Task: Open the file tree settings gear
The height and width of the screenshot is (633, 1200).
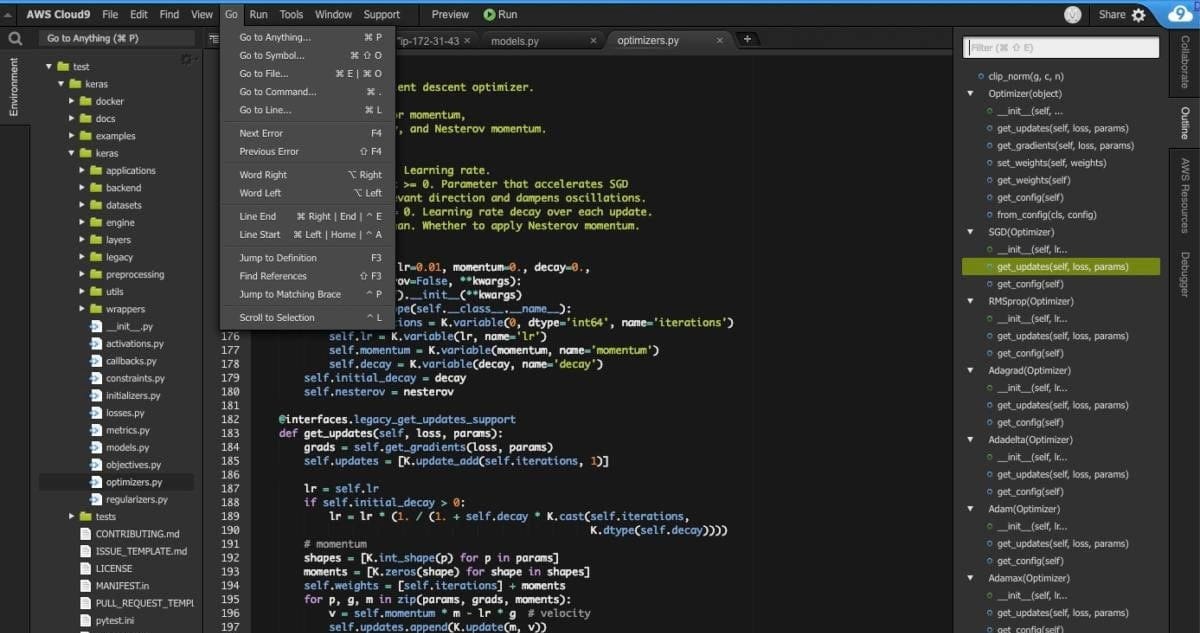Action: (x=185, y=61)
